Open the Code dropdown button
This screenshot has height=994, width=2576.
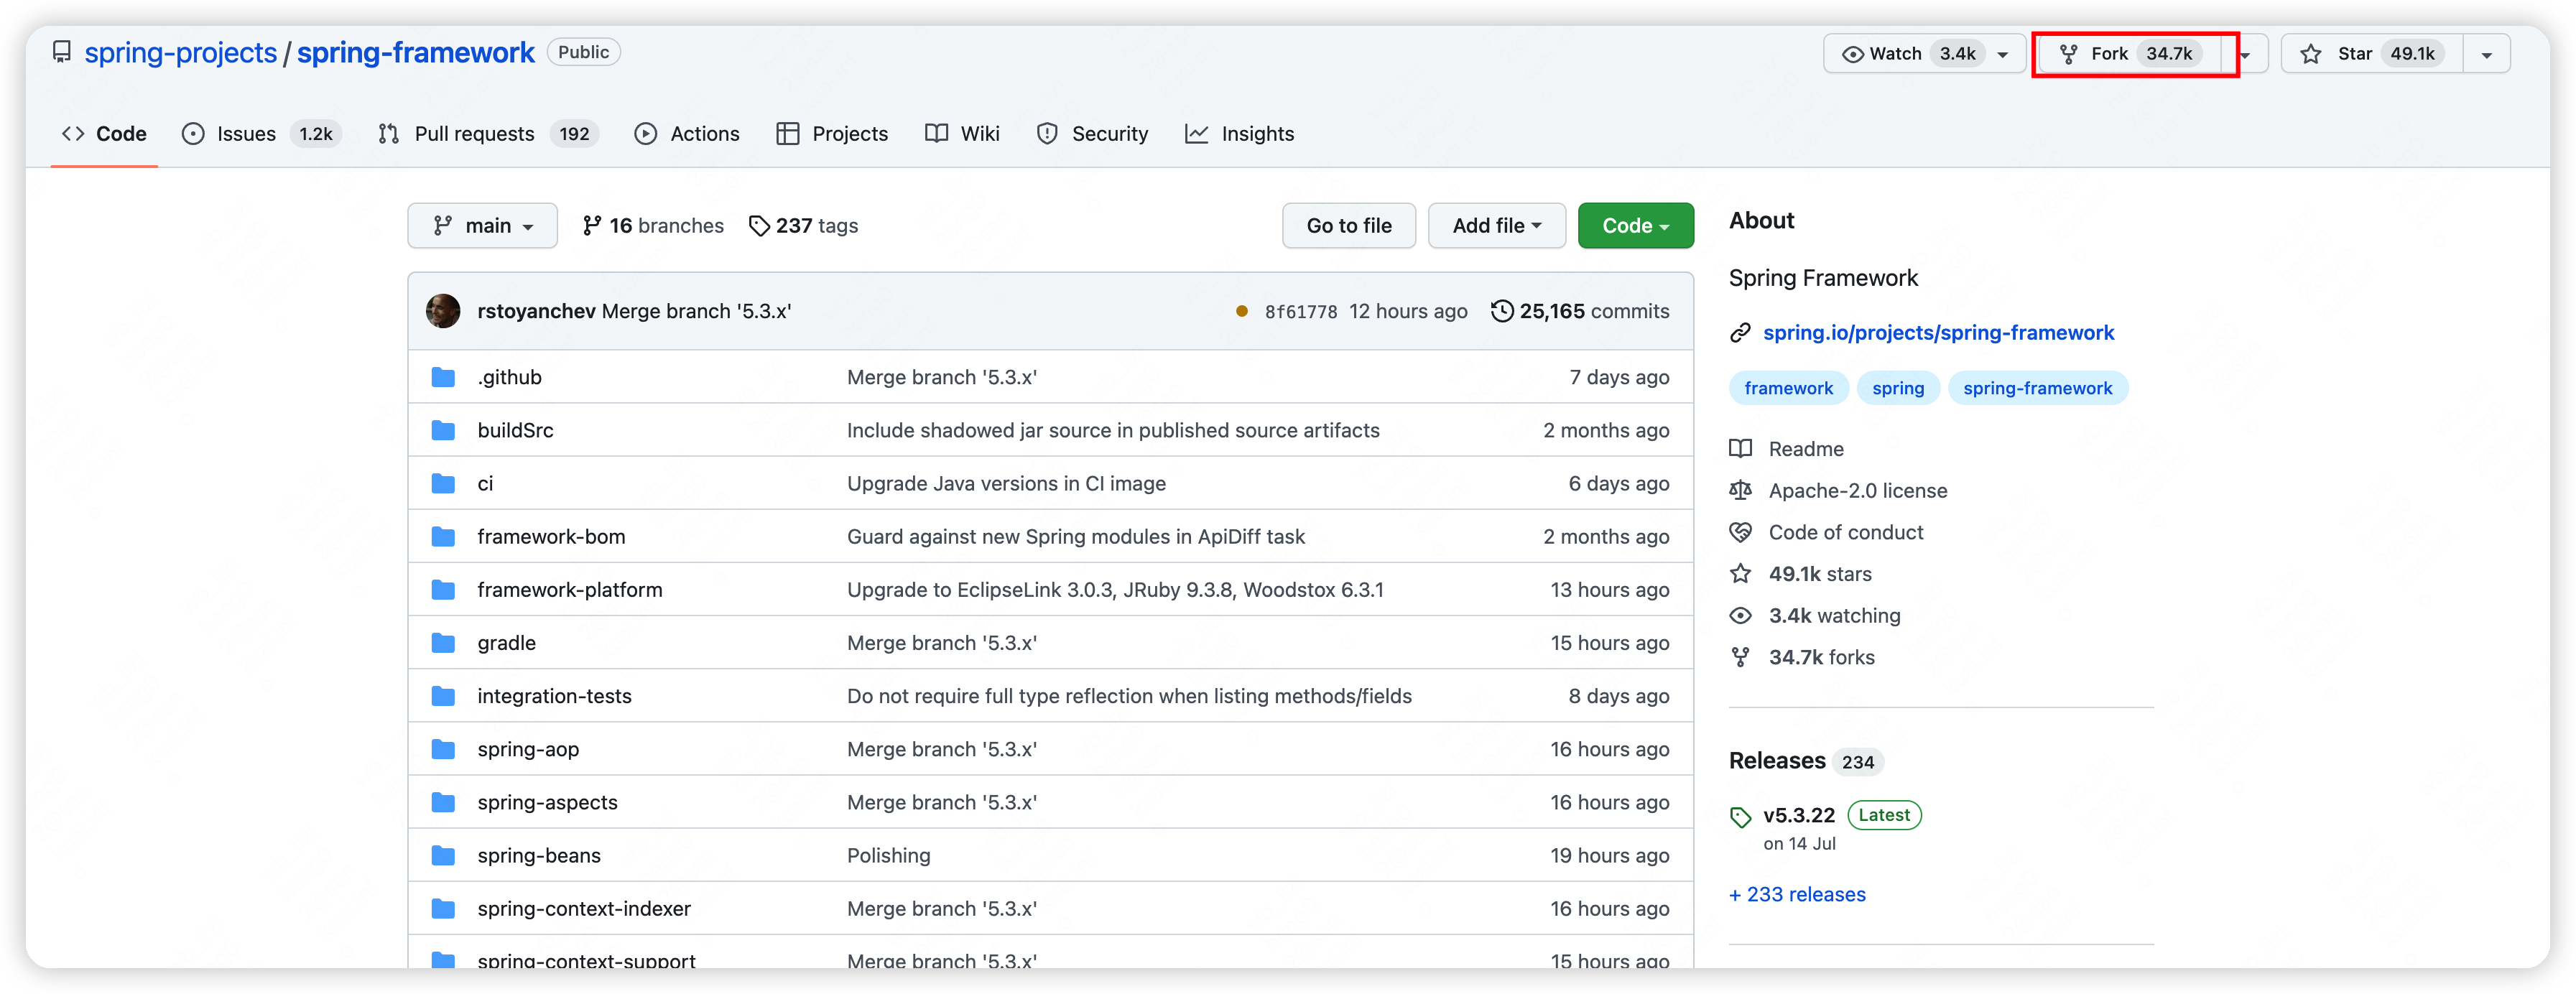click(1635, 225)
